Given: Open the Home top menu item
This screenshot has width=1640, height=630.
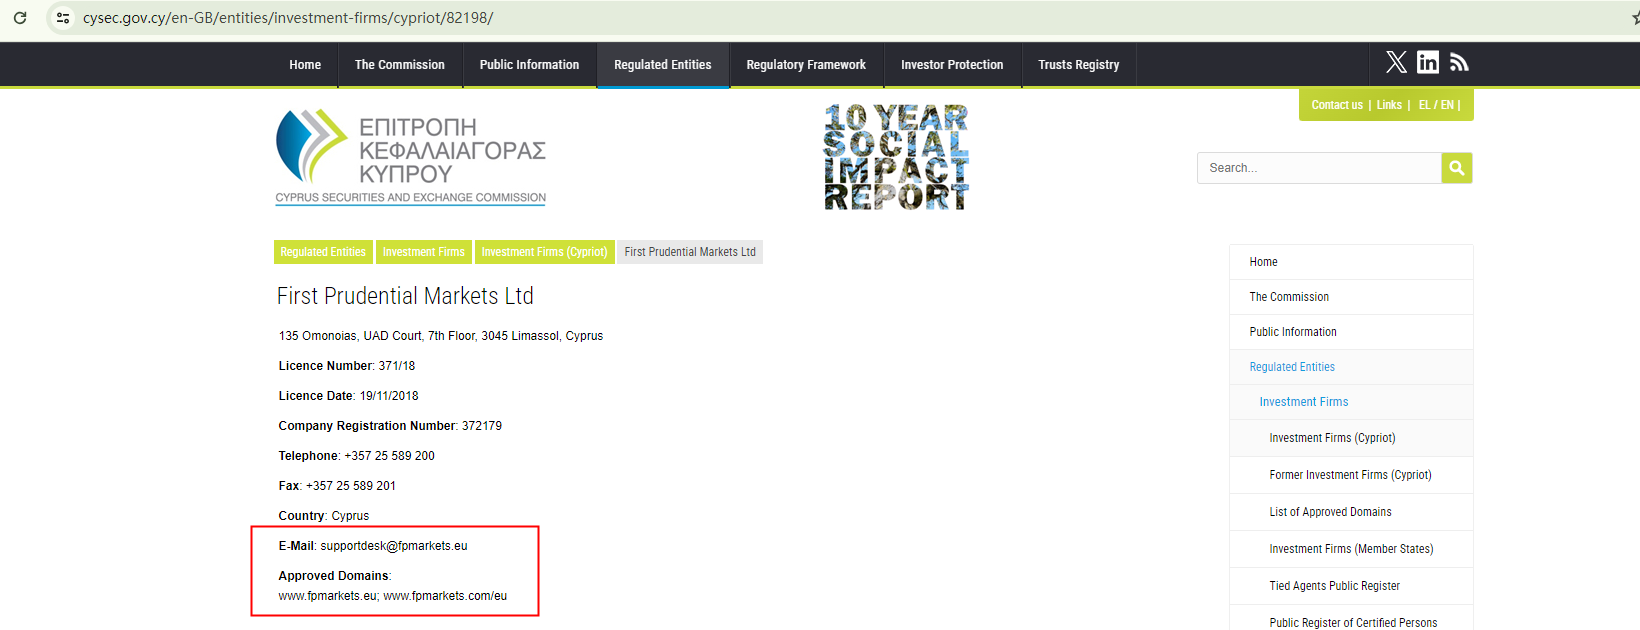Looking at the screenshot, I should coord(305,65).
